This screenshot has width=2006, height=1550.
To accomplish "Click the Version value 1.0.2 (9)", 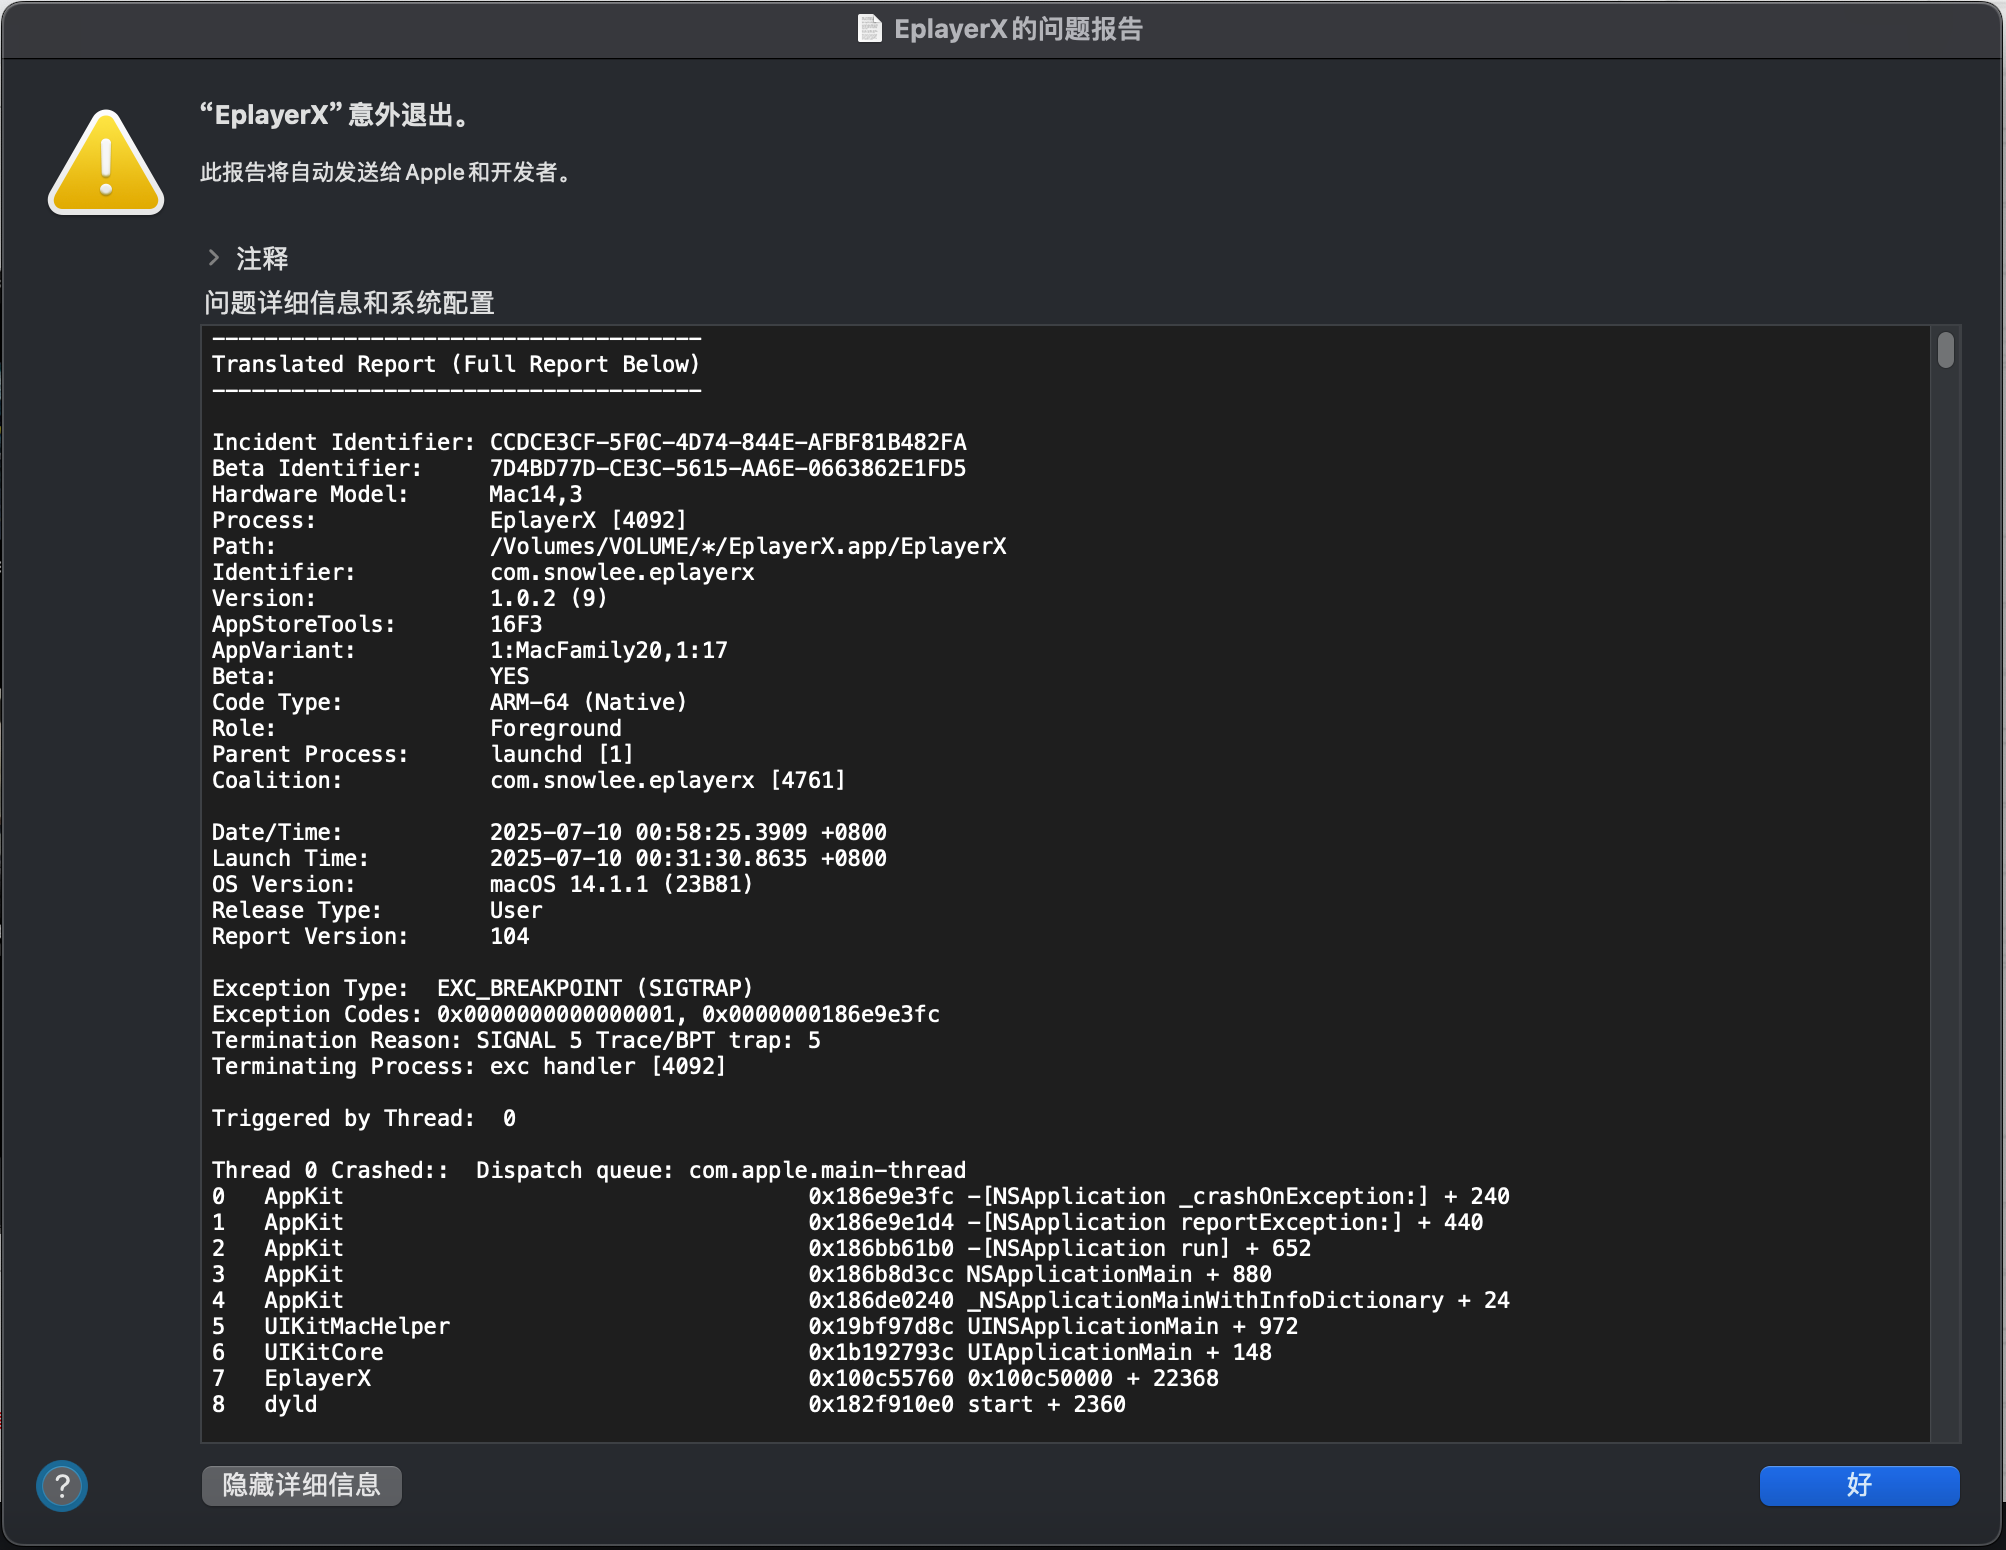I will [548, 598].
